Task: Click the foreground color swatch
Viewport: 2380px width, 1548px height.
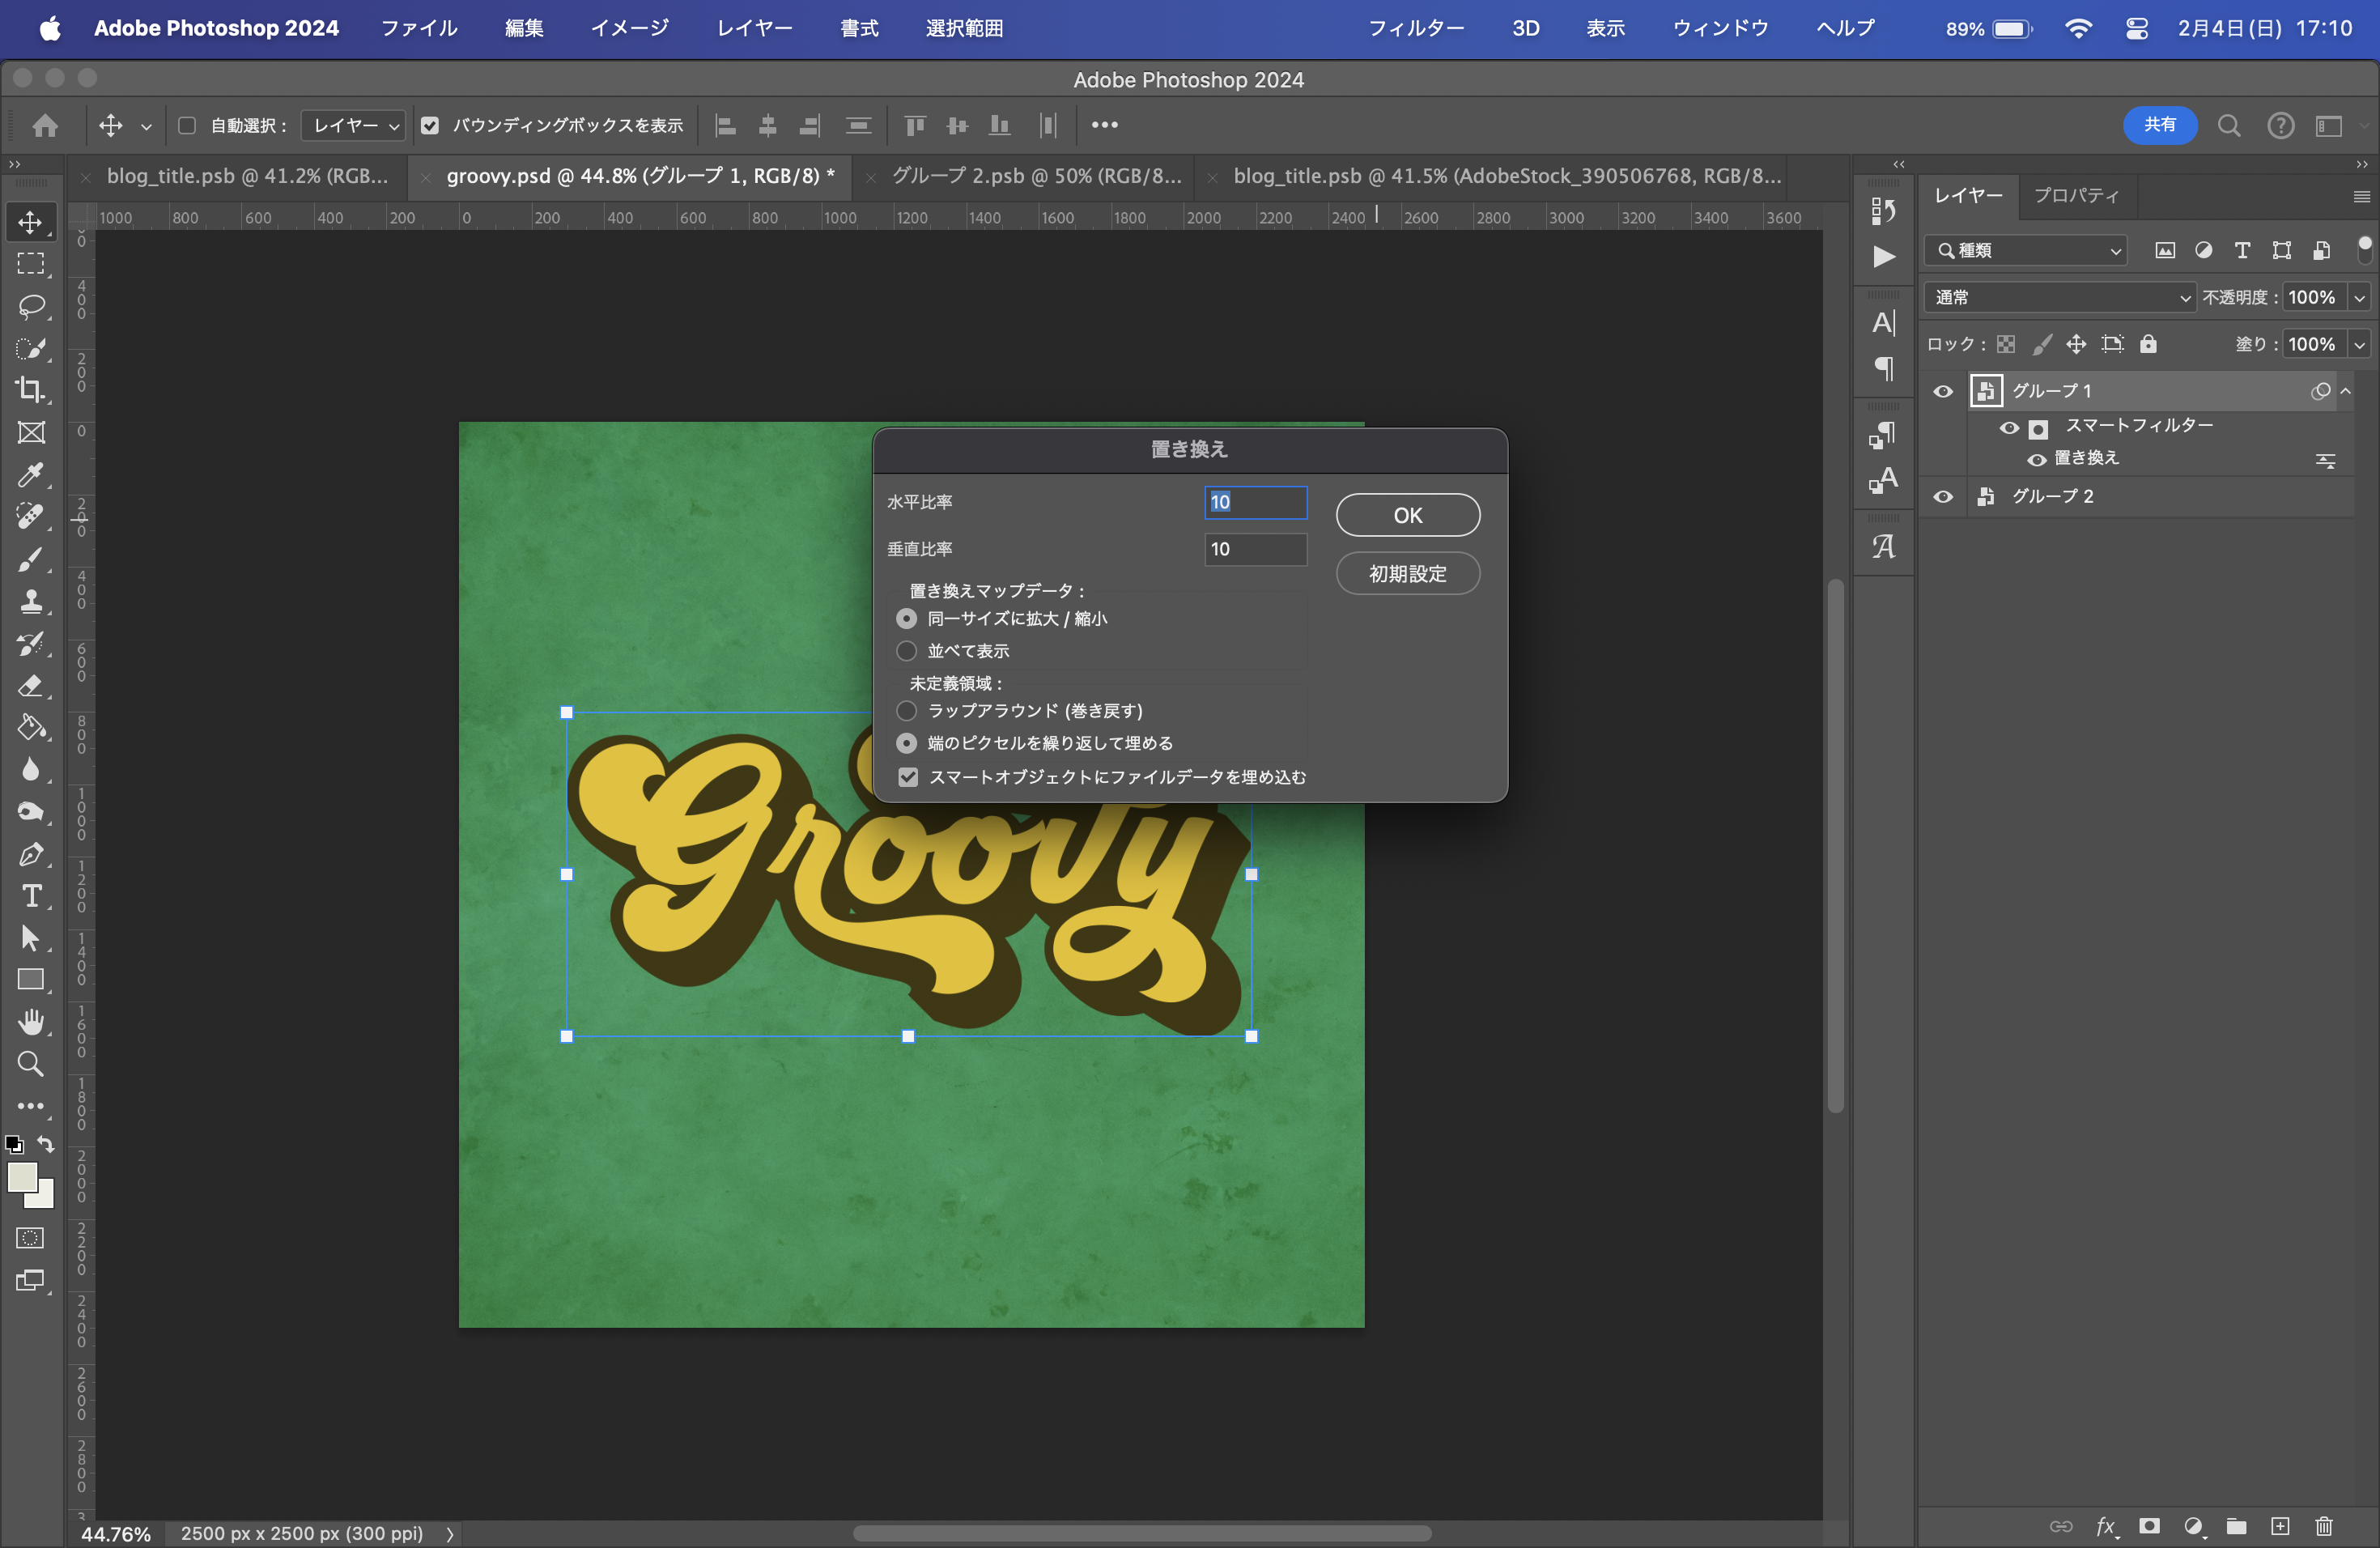Action: tap(22, 1177)
